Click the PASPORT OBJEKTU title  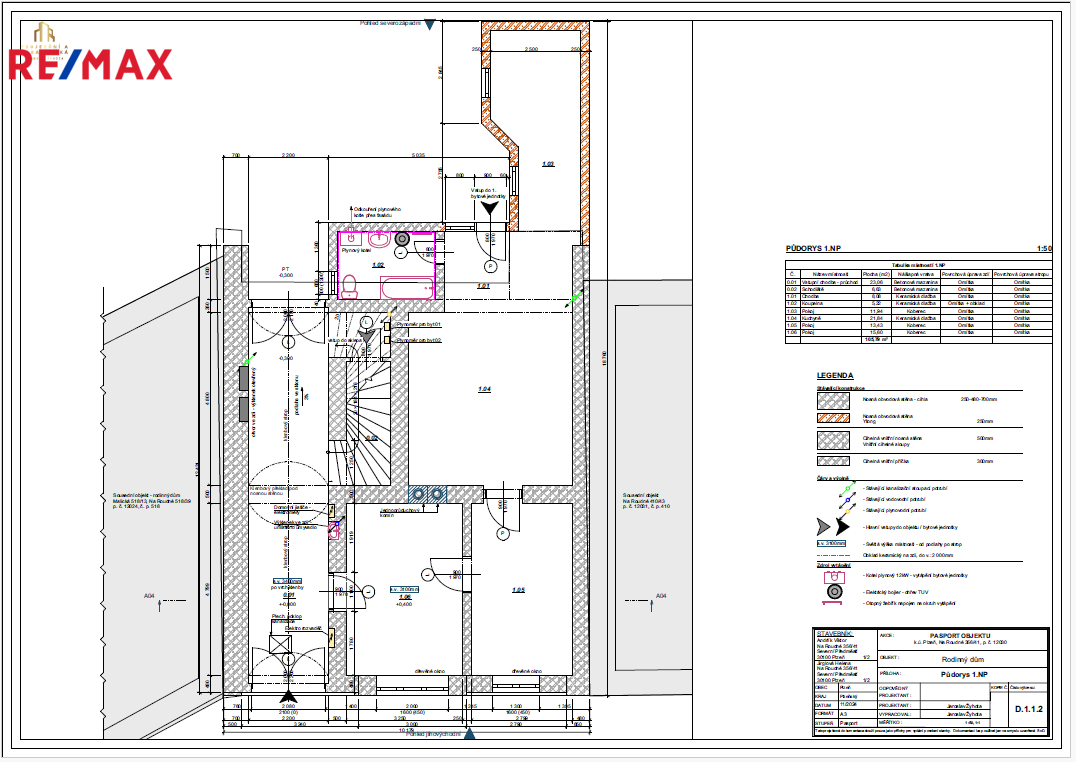pyautogui.click(x=960, y=636)
